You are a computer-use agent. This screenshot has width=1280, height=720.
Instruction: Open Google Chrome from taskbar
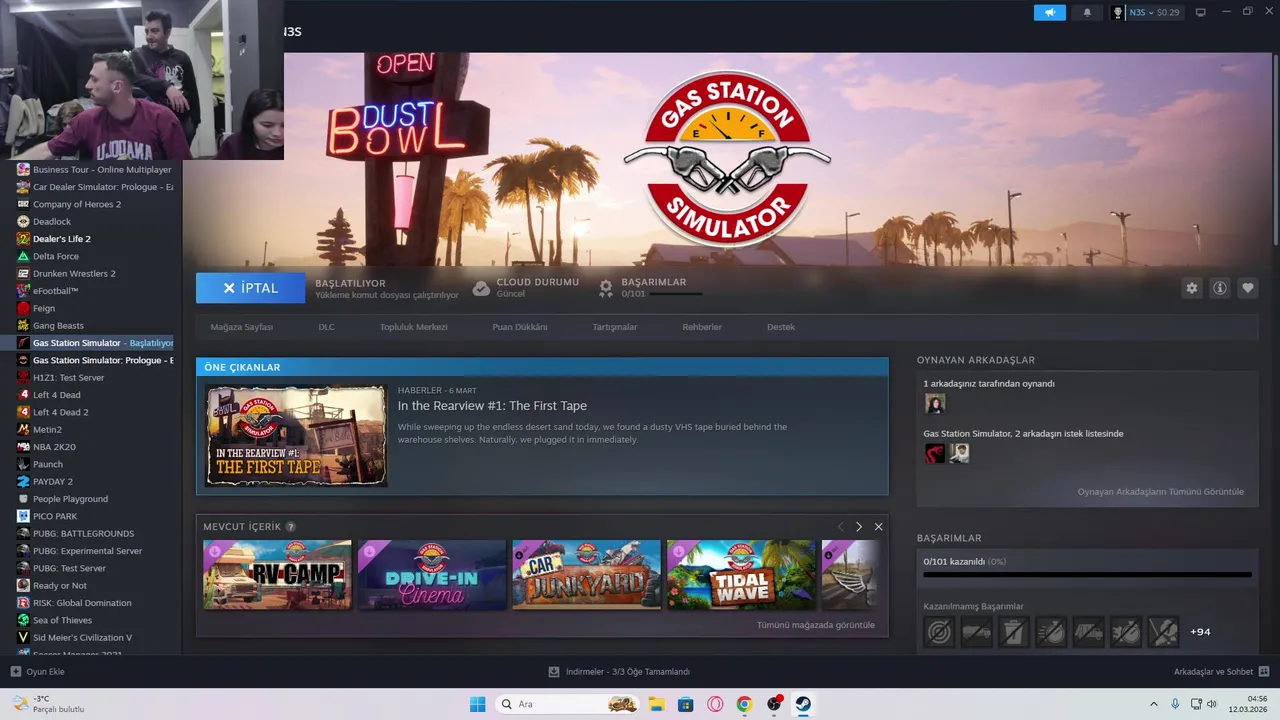(744, 704)
